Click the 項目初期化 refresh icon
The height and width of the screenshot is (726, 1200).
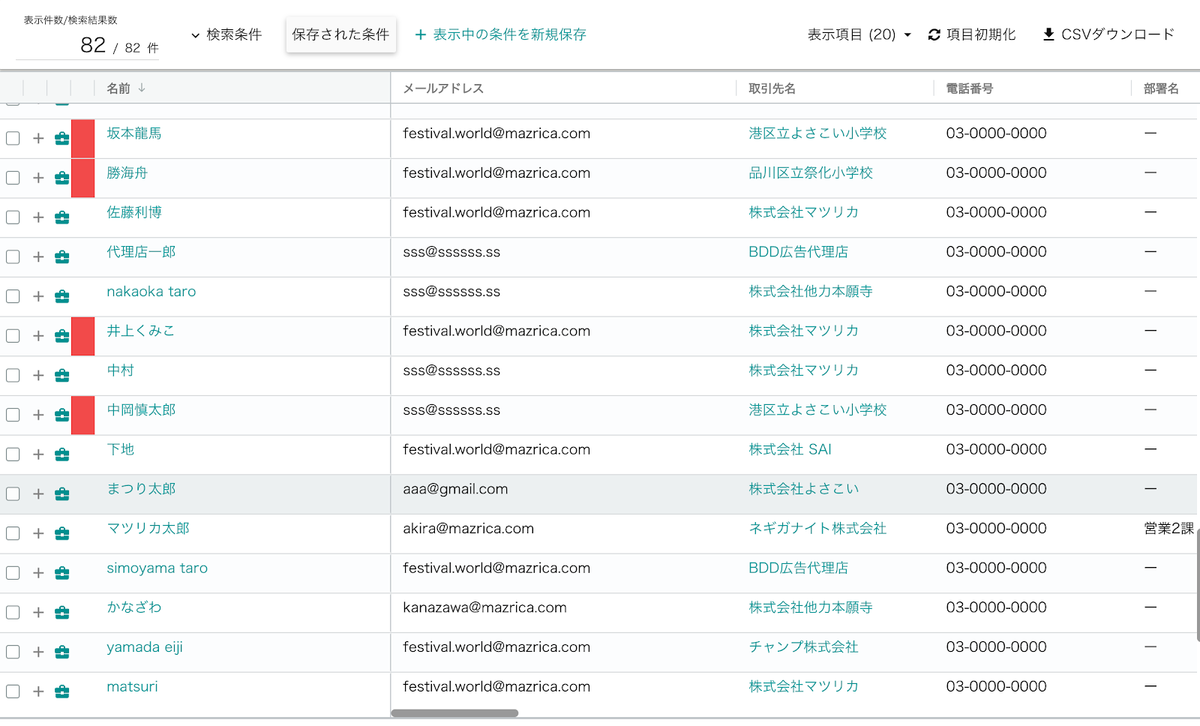pyautogui.click(x=934, y=35)
